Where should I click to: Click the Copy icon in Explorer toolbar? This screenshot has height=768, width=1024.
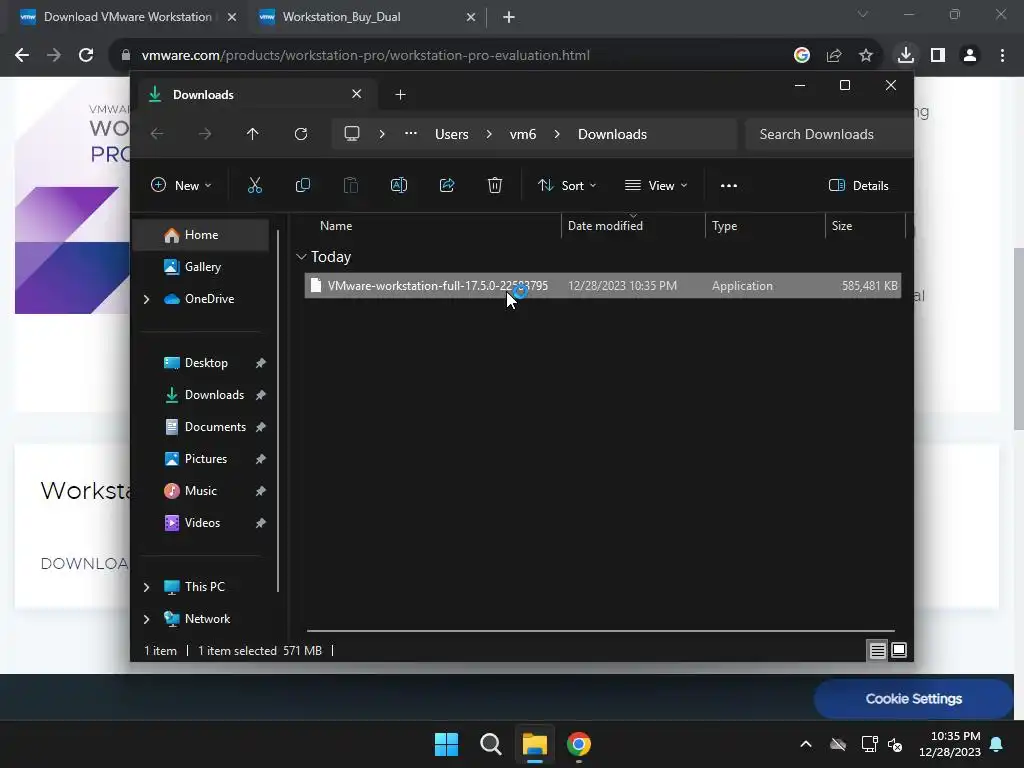coord(302,185)
